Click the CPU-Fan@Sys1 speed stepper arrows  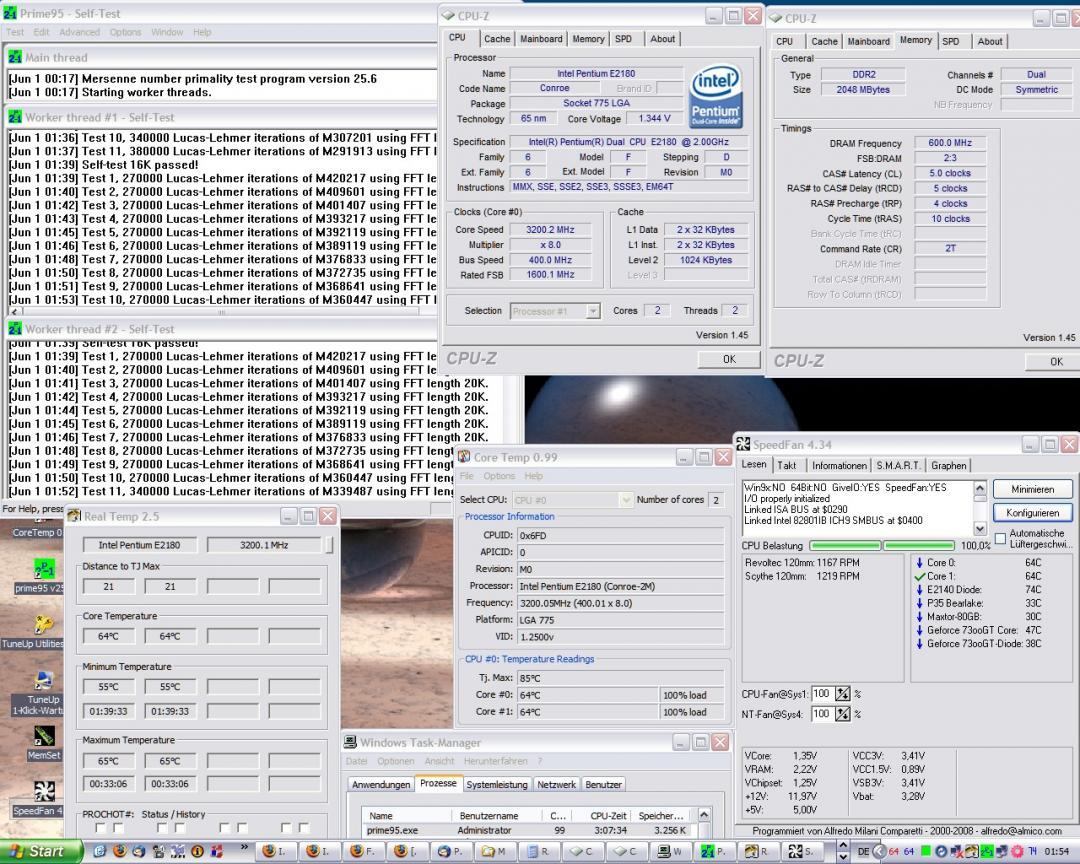(x=843, y=694)
